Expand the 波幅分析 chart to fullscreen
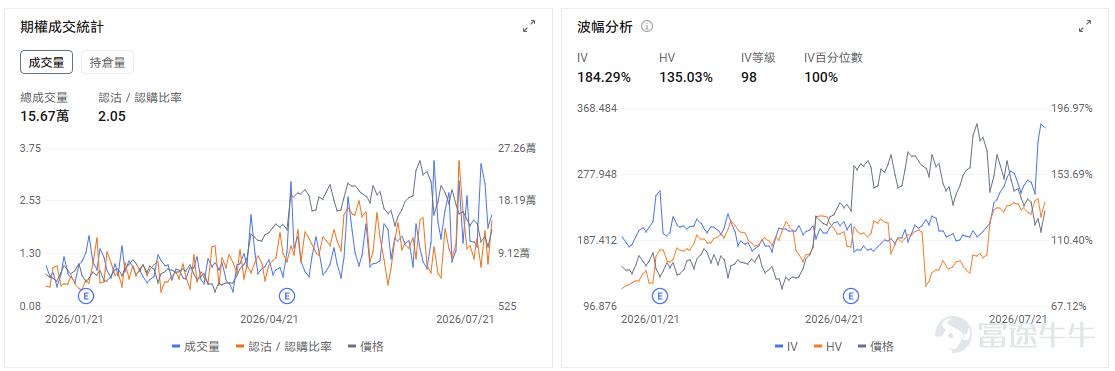Viewport: 1115px width, 371px height. point(1084,26)
